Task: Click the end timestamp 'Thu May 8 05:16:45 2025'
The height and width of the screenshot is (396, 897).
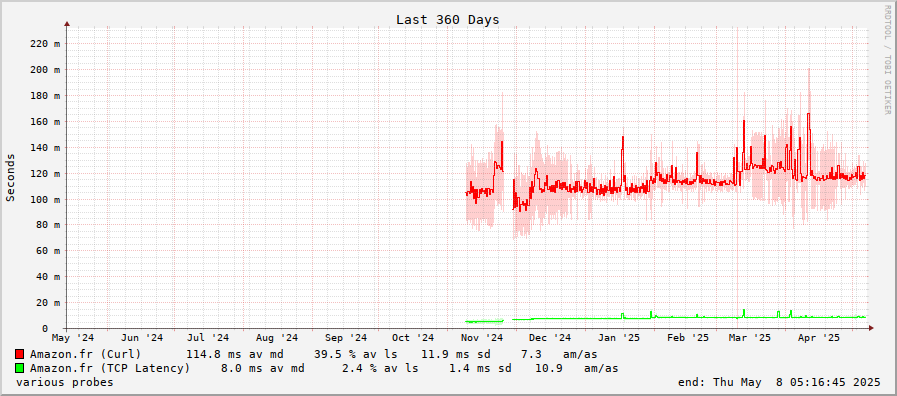Action: tap(797, 382)
